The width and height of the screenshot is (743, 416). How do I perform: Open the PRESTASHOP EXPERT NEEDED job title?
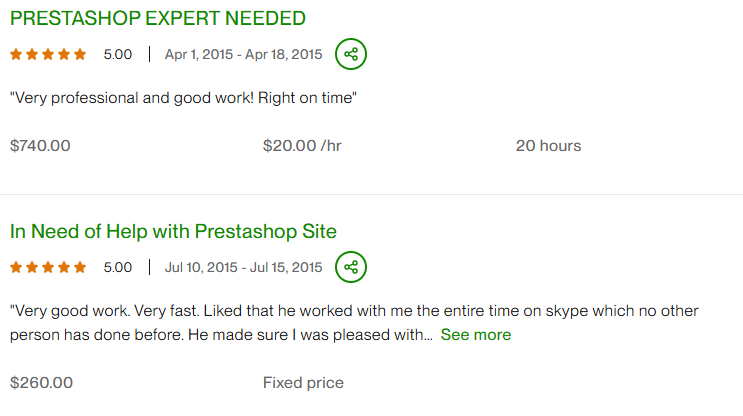pyautogui.click(x=158, y=18)
